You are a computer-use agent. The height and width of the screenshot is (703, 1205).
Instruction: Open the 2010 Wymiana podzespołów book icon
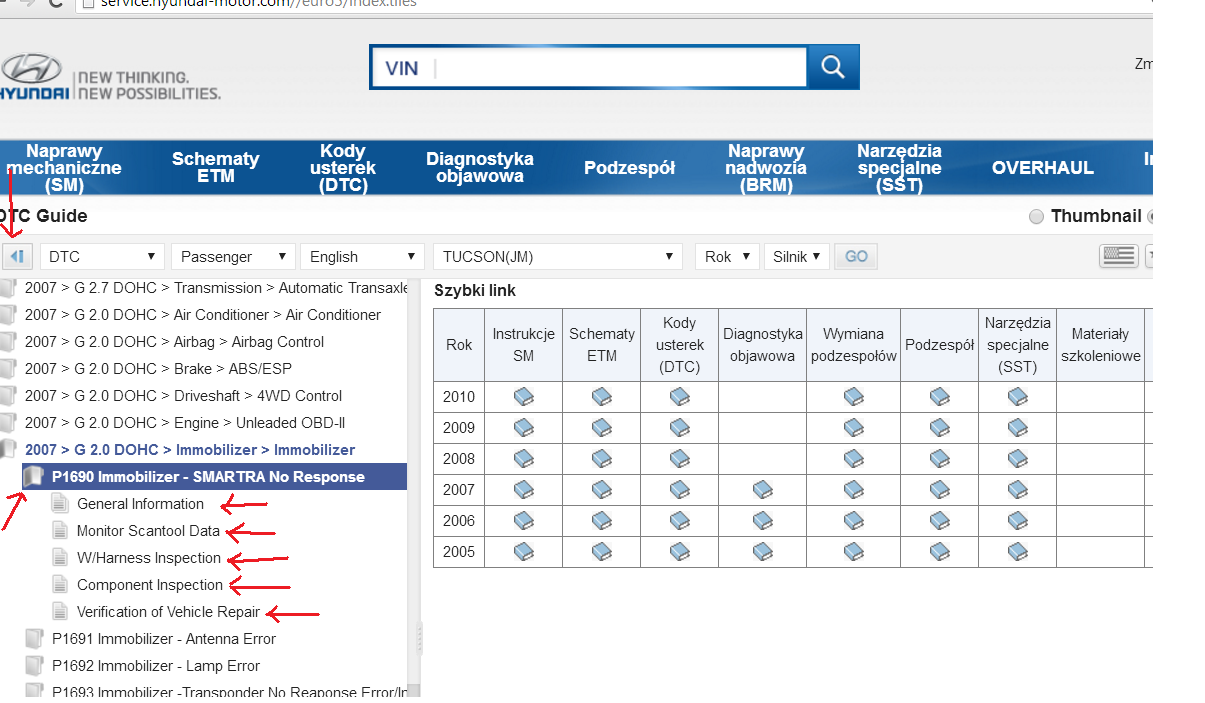point(853,397)
